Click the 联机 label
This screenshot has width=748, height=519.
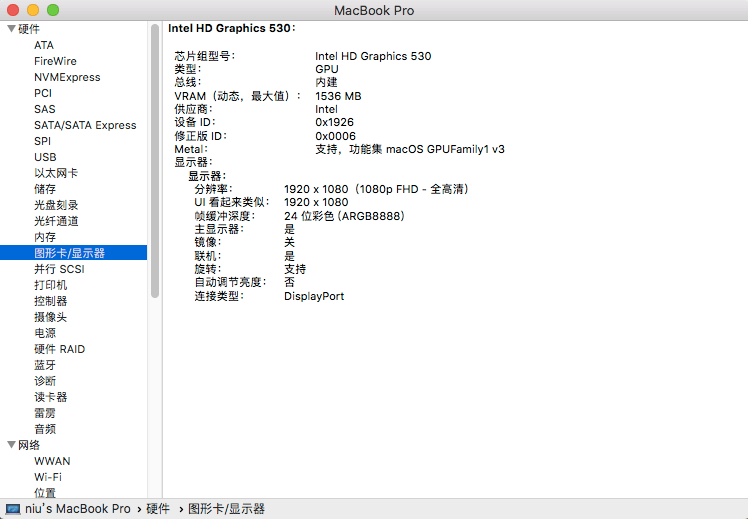pyautogui.click(x=208, y=256)
